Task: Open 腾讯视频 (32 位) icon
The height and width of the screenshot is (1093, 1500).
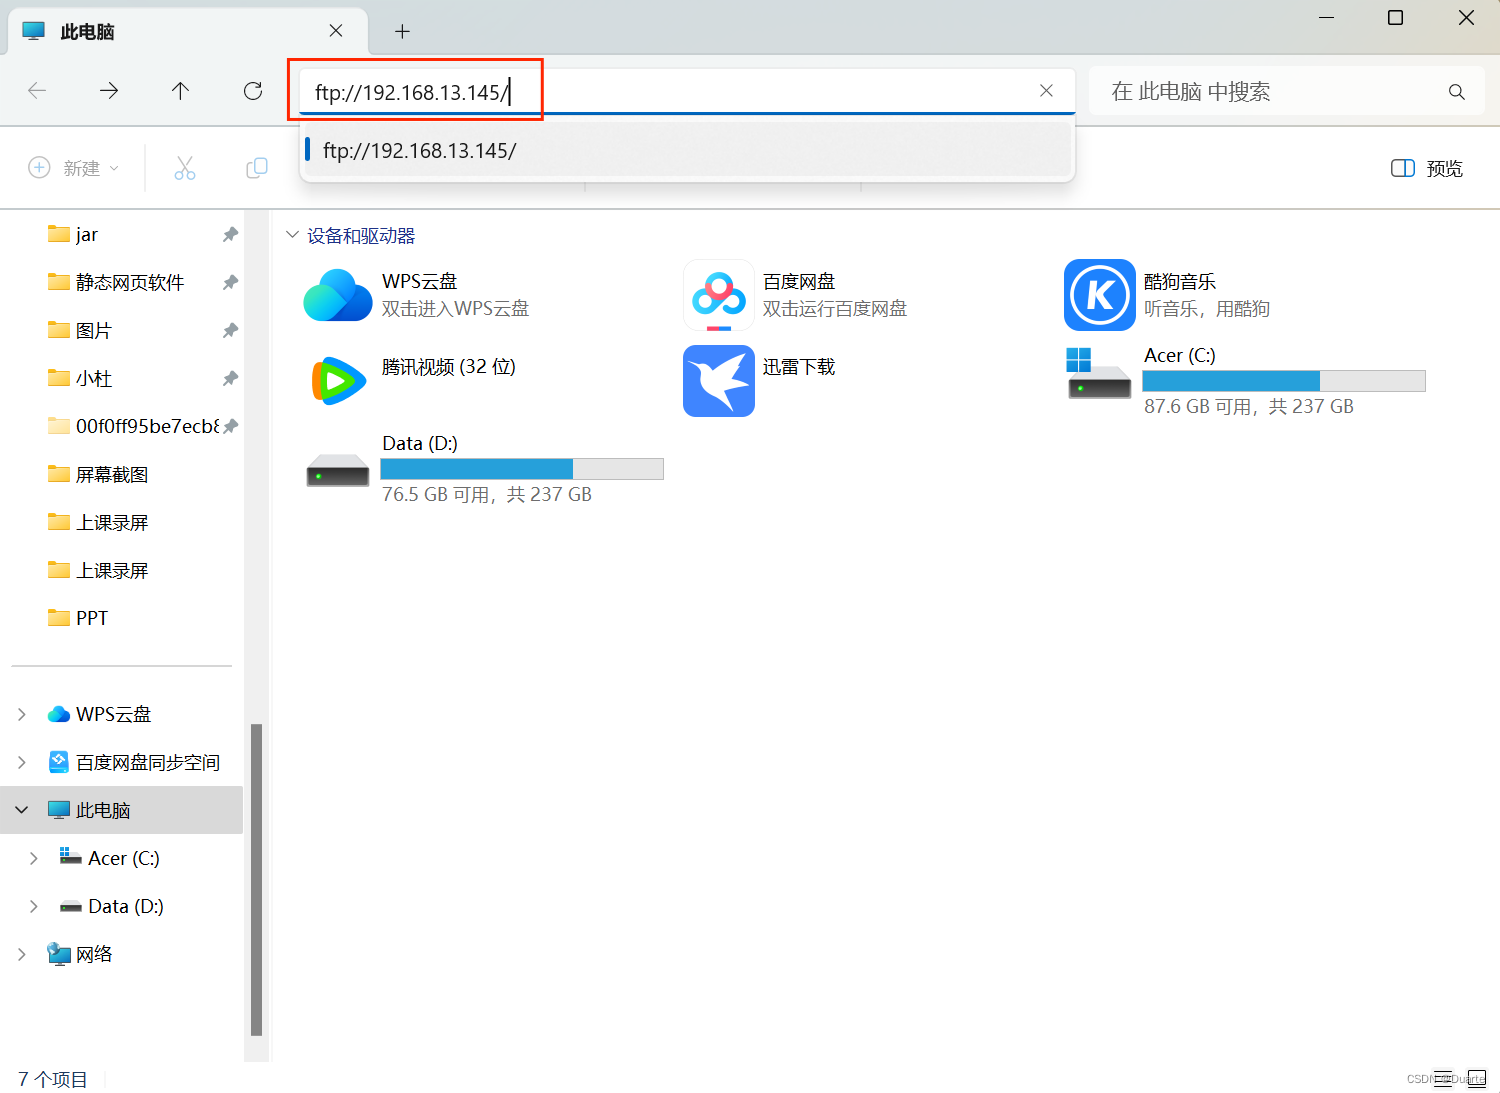Action: click(338, 381)
